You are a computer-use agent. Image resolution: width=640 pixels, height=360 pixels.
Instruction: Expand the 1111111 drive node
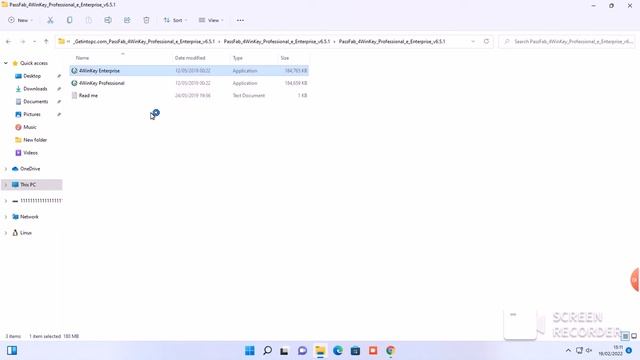point(6,201)
